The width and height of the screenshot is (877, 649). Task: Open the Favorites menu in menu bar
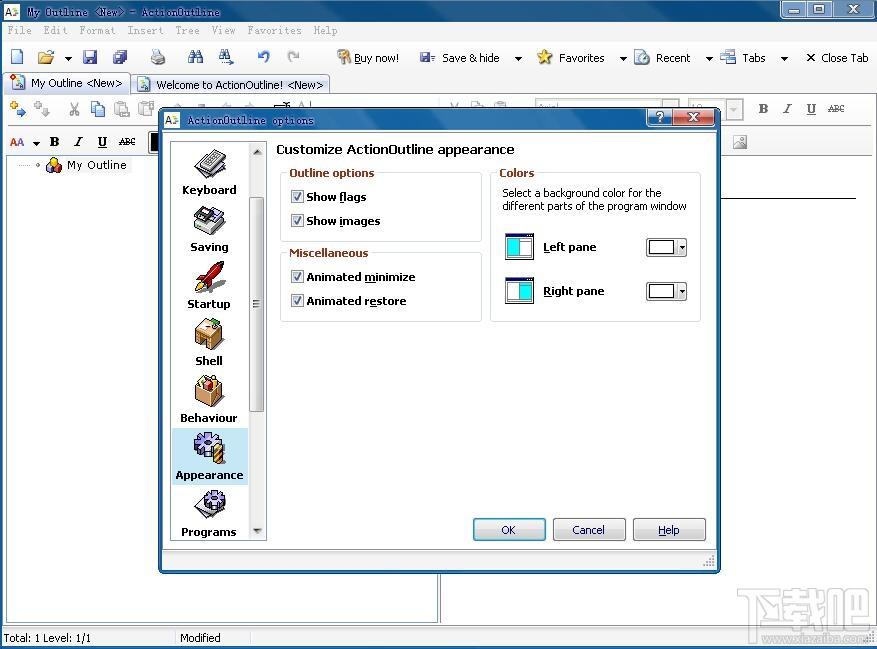[x=275, y=30]
